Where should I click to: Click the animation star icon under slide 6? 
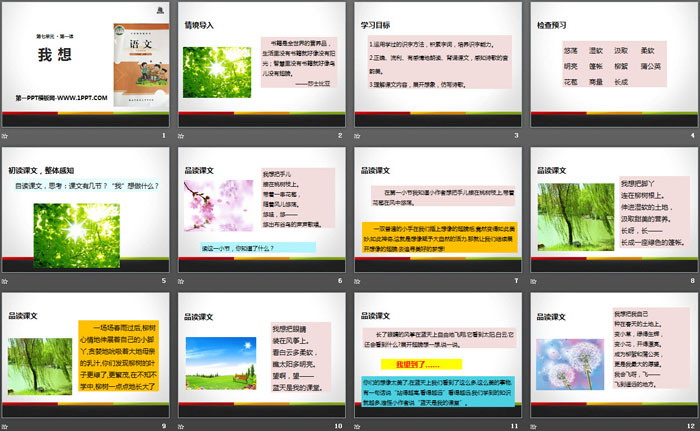181,281
